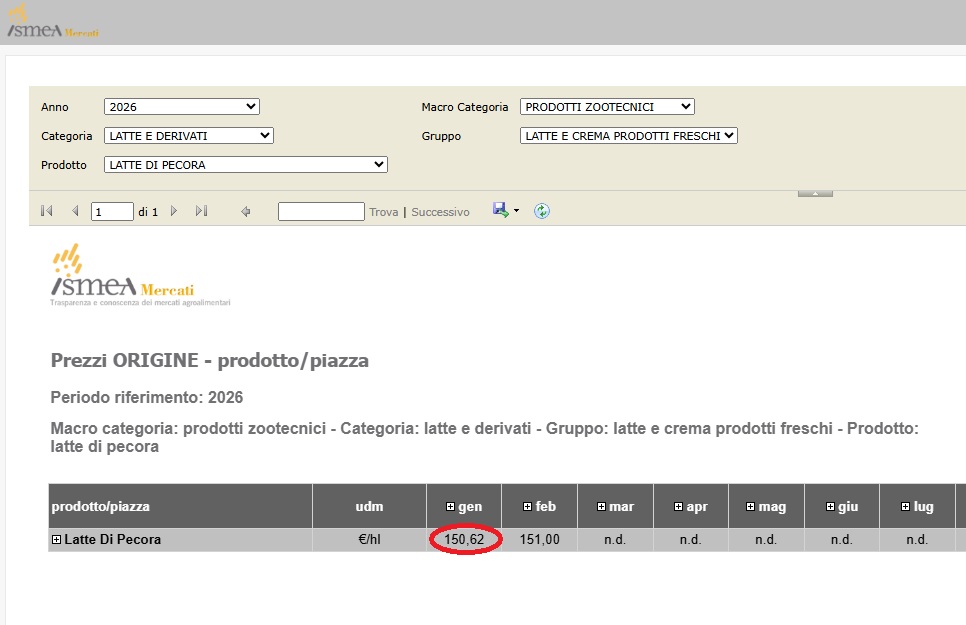Click the back to parent report arrow

click(246, 211)
